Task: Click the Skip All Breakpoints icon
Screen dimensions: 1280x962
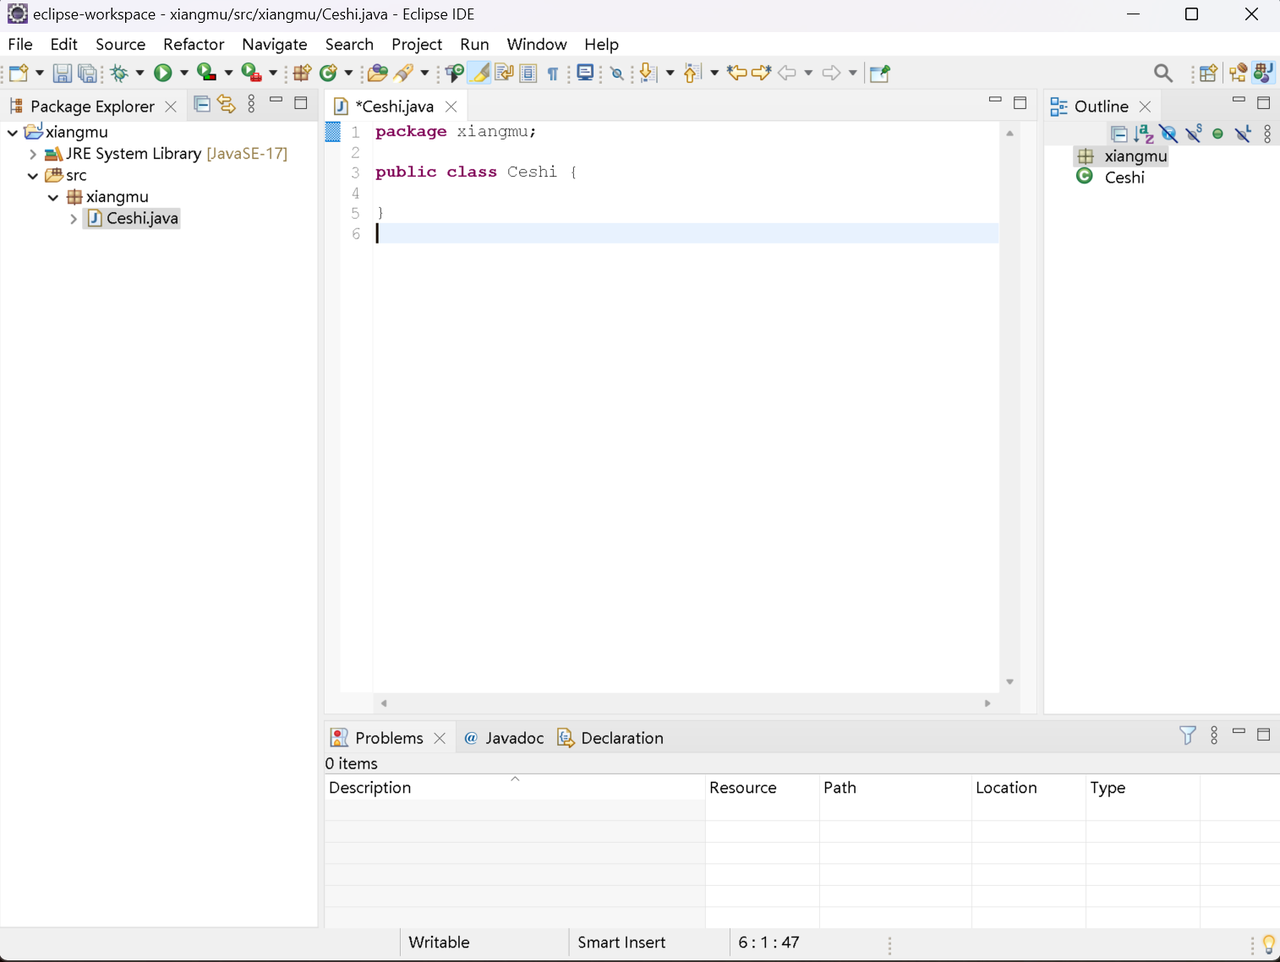Action: tap(617, 73)
